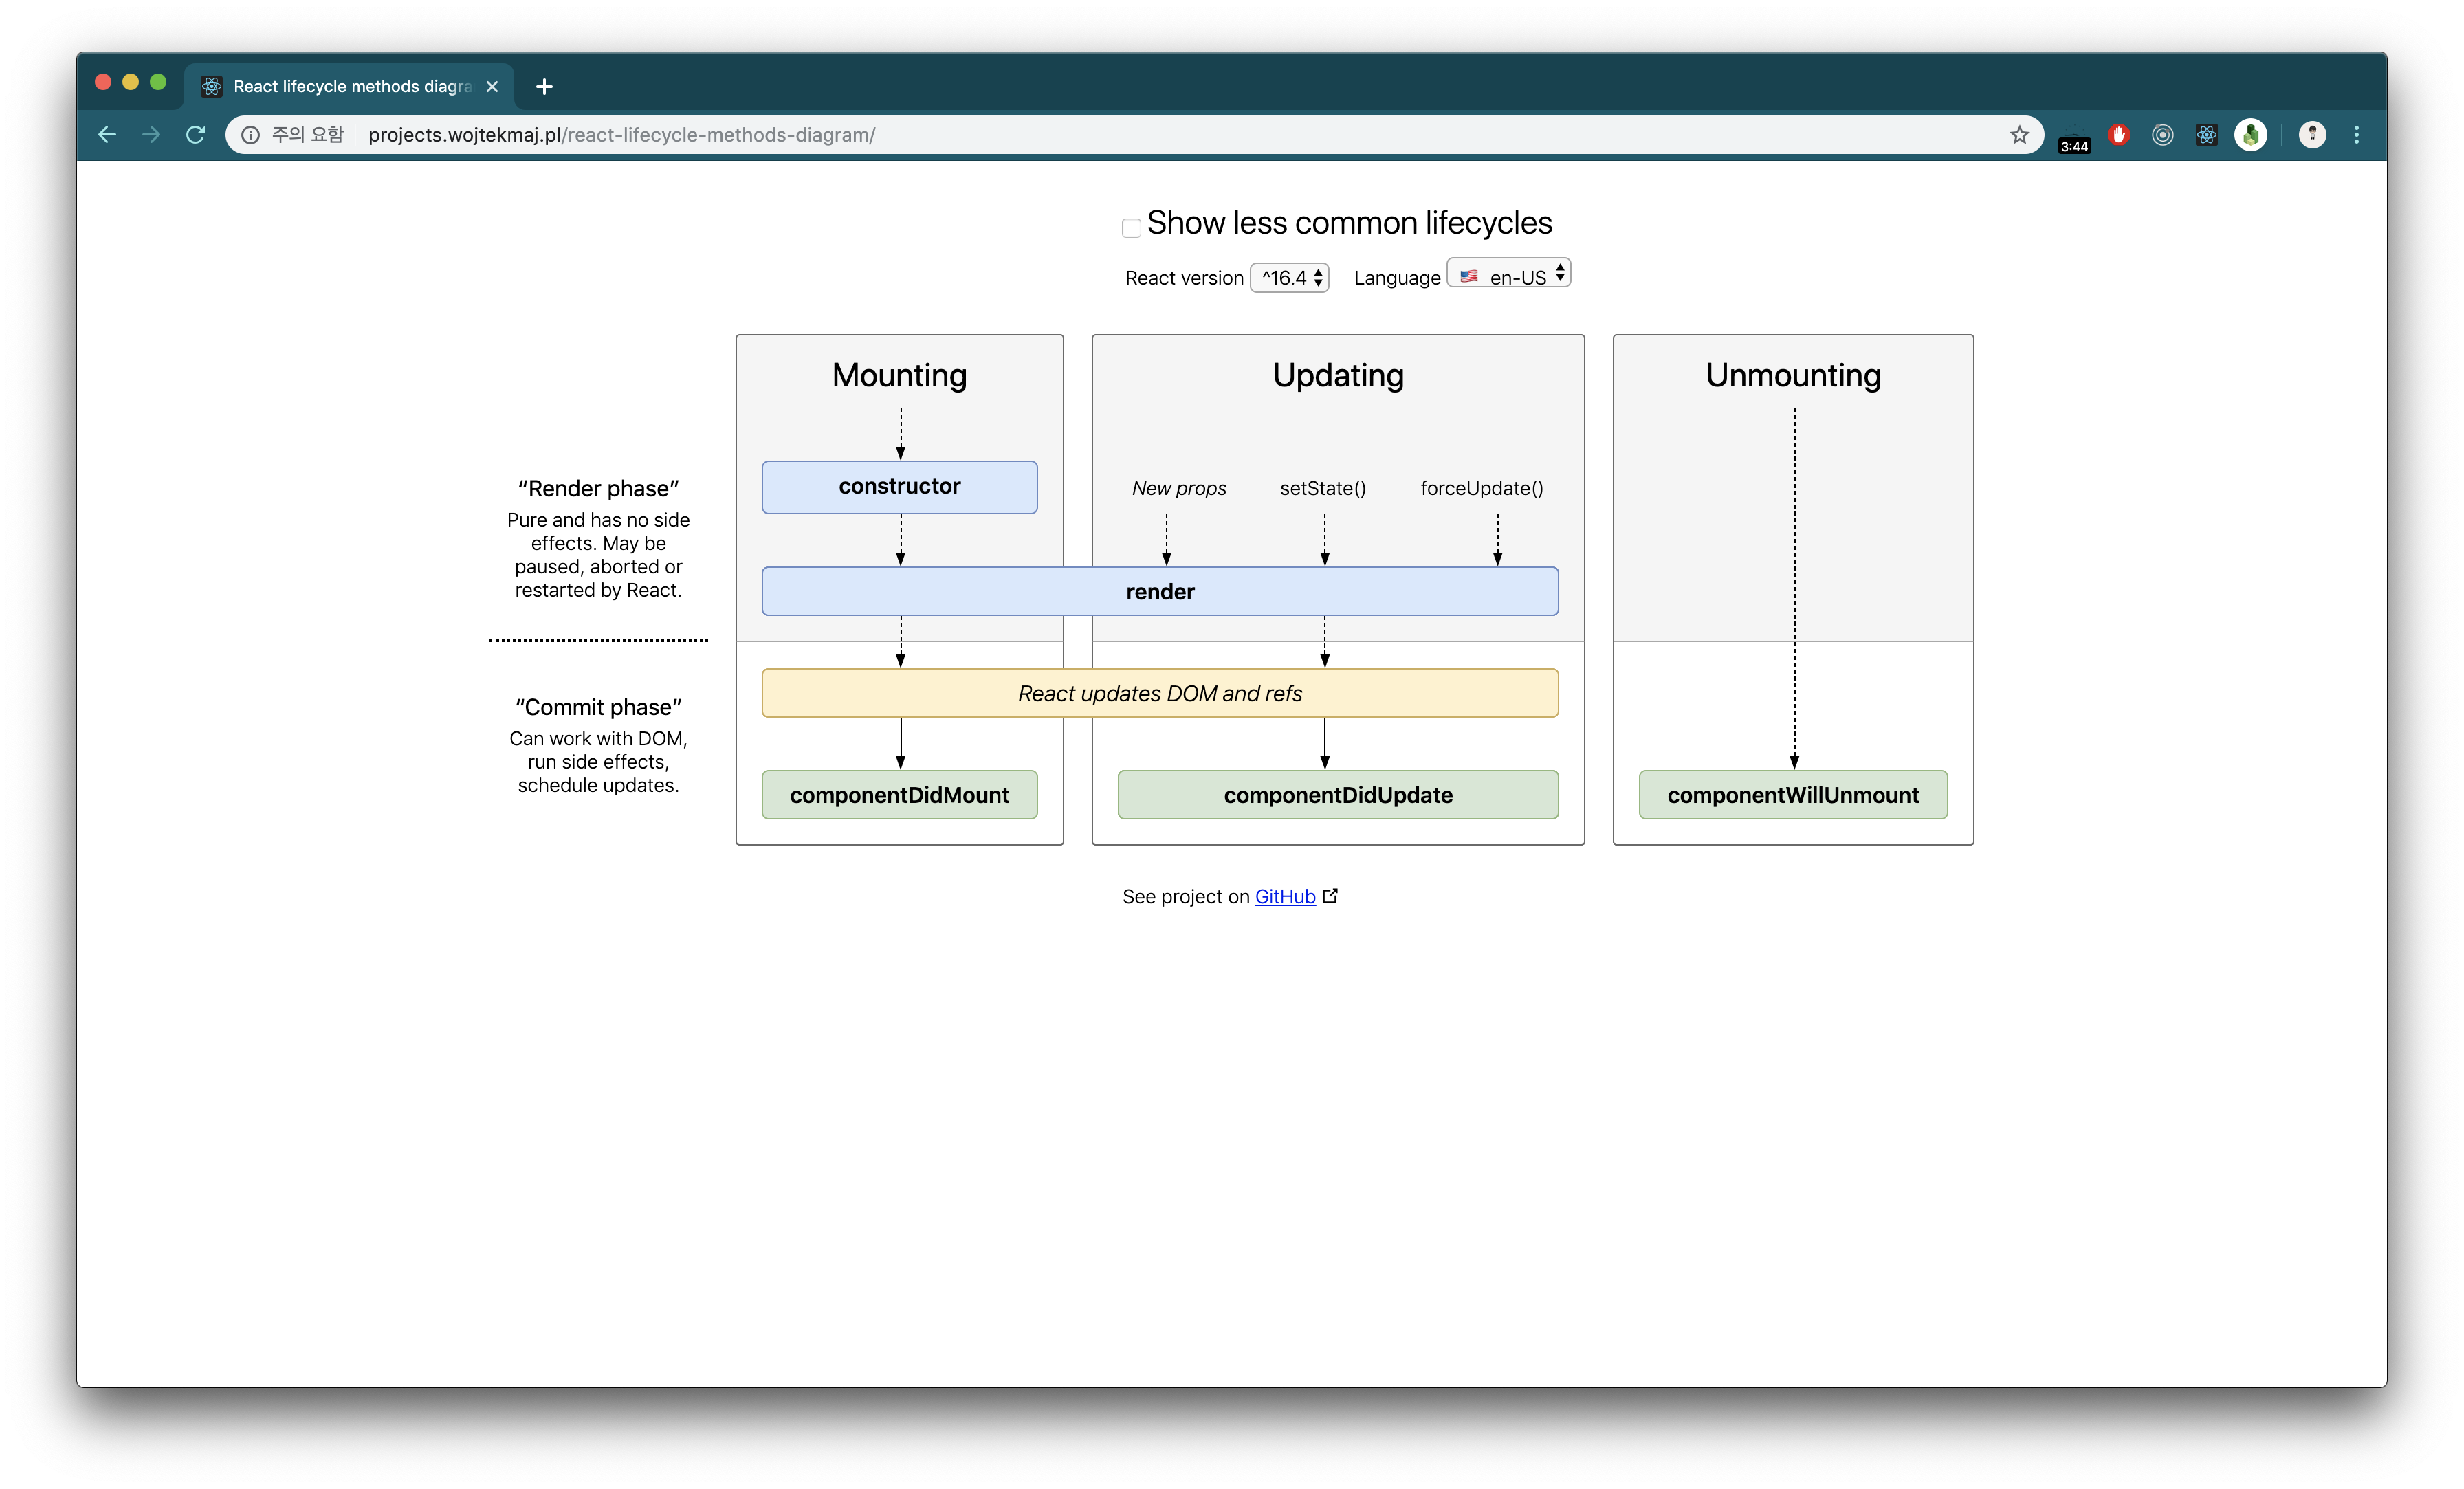This screenshot has width=2464, height=1489.
Task: Open a new browser tab
Action: pos(544,87)
